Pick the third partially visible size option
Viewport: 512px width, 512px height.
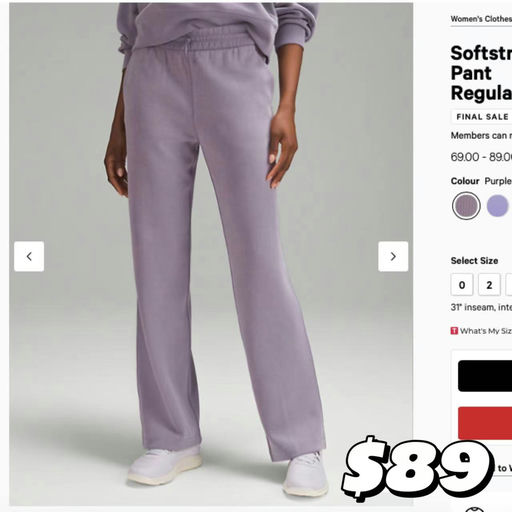pyautogui.click(x=509, y=285)
